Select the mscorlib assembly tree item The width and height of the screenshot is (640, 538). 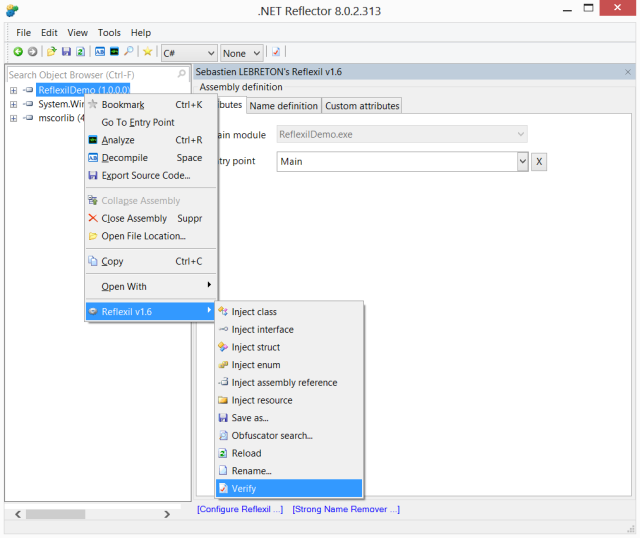[x=61, y=118]
